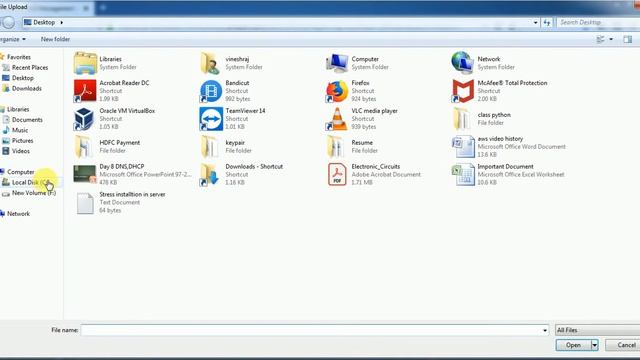Select McAfee Total Protection shortcut icon
The image size is (640, 360).
tap(463, 91)
